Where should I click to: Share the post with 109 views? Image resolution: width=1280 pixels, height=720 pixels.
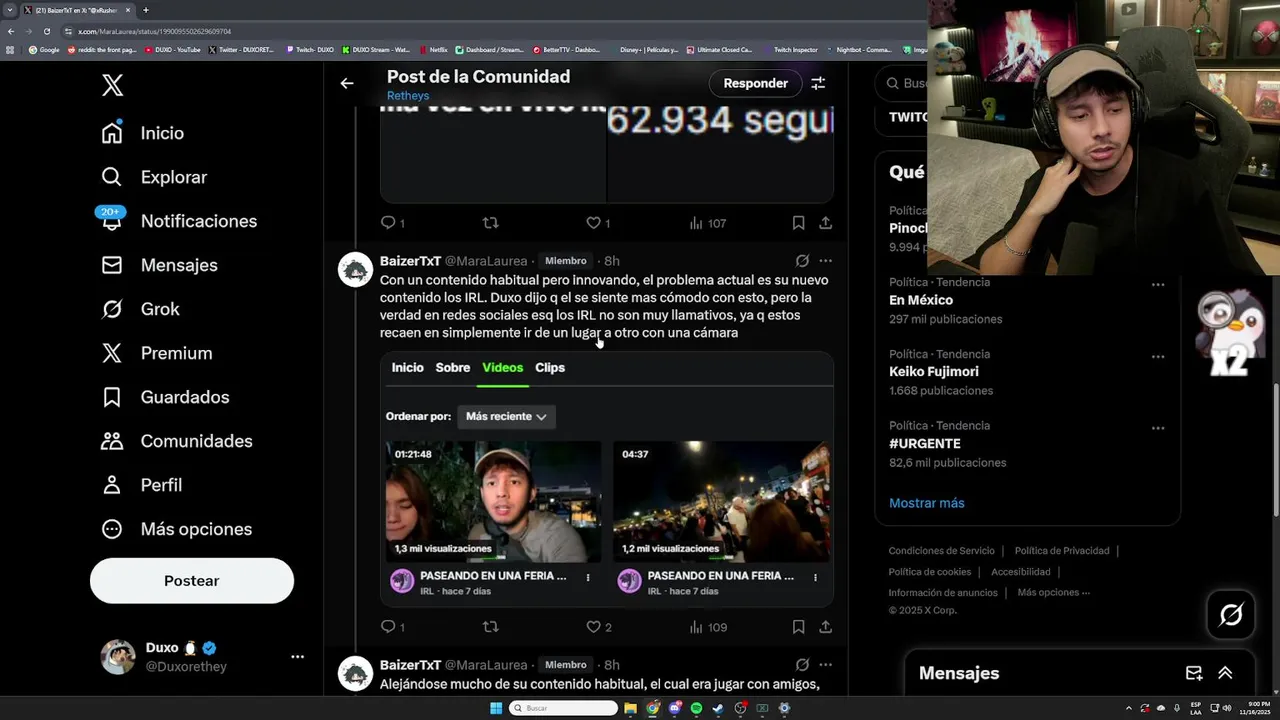(825, 627)
